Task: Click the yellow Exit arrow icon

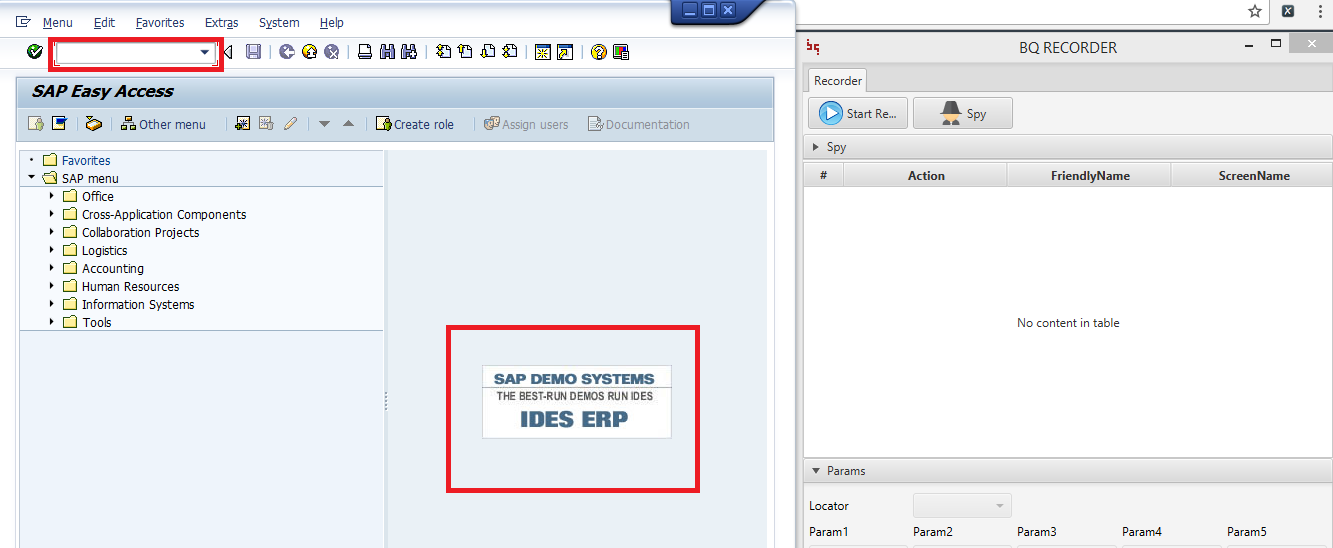Action: 309,52
